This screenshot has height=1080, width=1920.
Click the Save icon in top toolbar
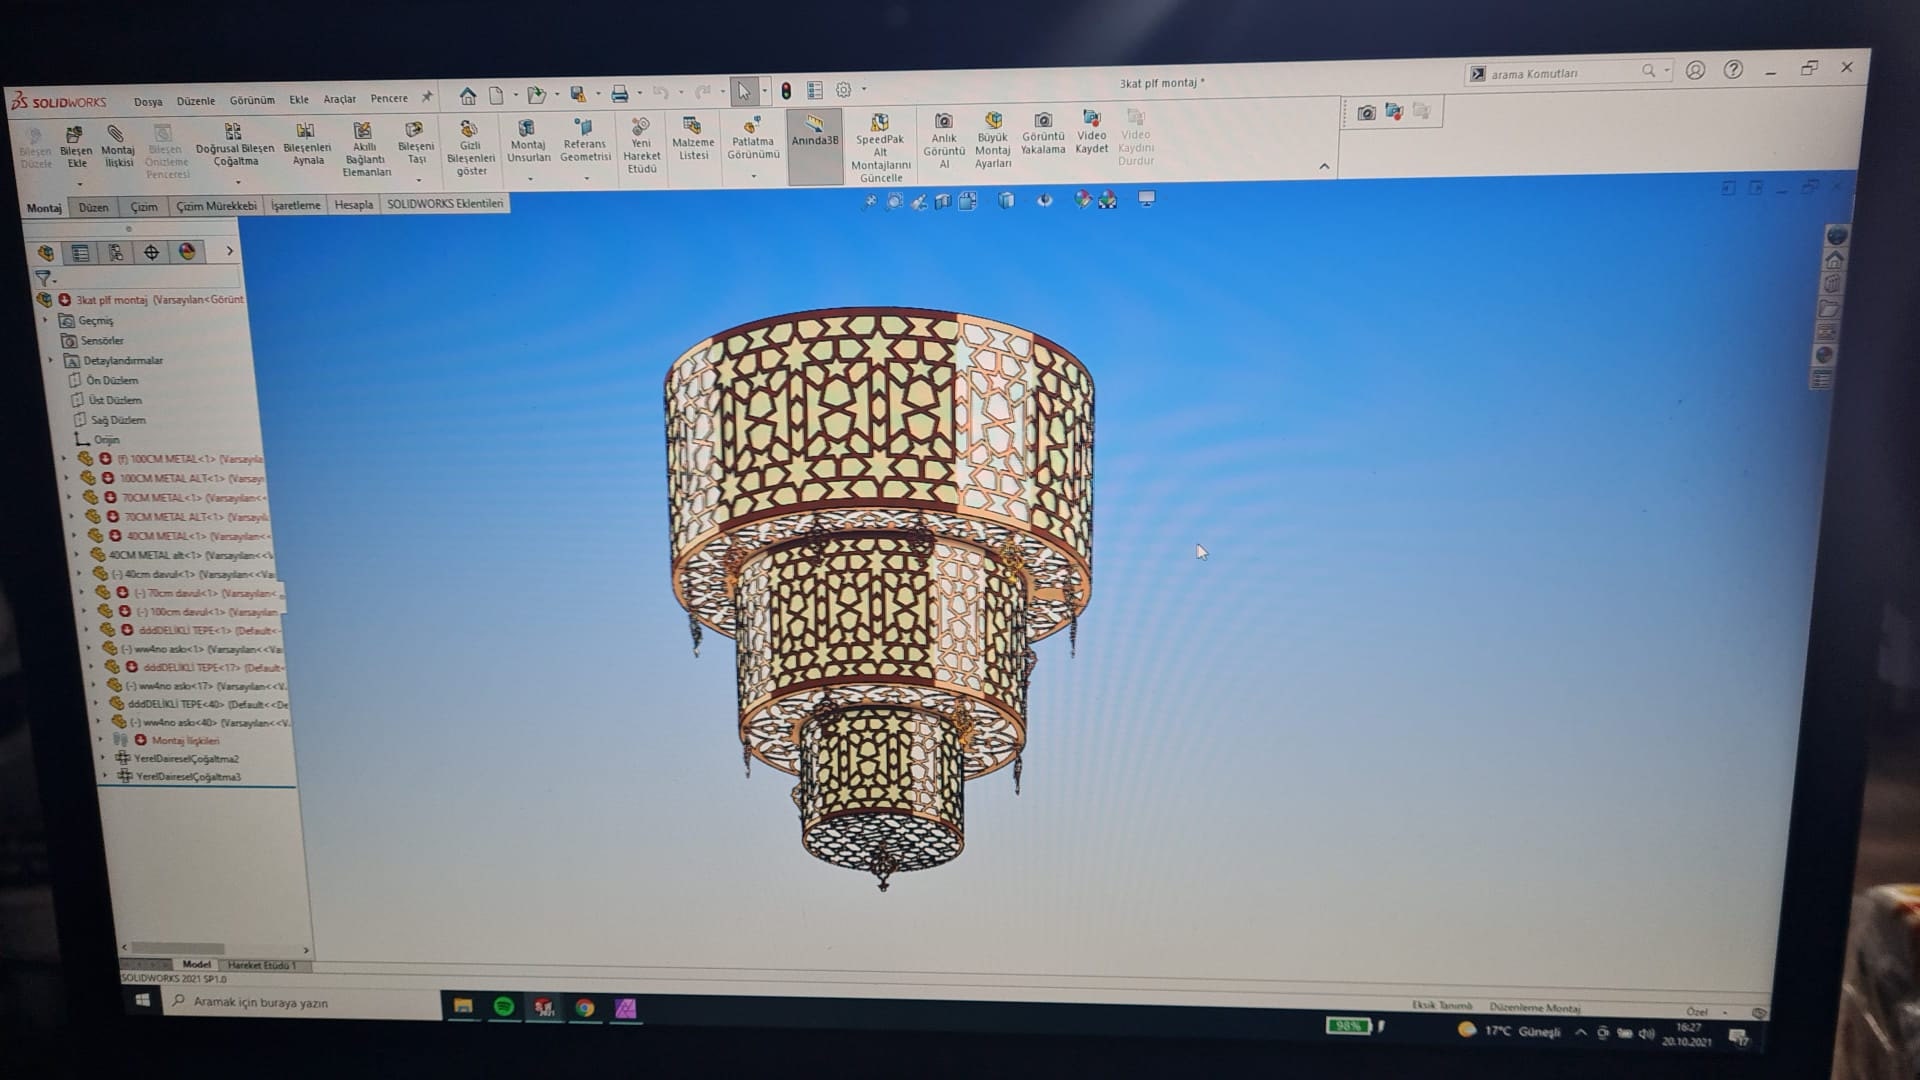click(578, 94)
